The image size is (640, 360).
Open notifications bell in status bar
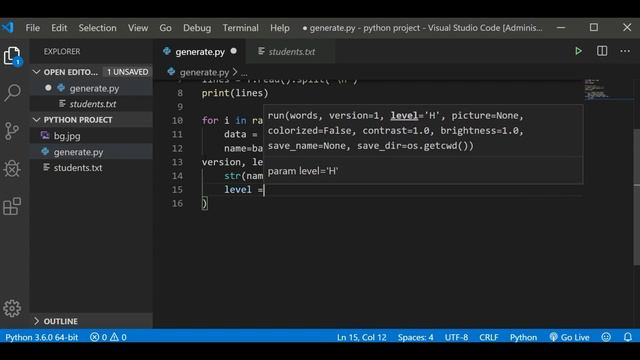tap(628, 337)
